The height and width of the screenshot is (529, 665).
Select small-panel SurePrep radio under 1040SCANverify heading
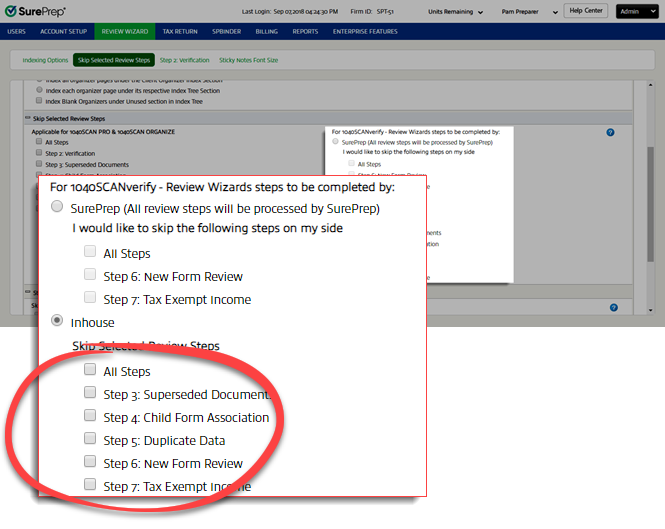coord(335,141)
